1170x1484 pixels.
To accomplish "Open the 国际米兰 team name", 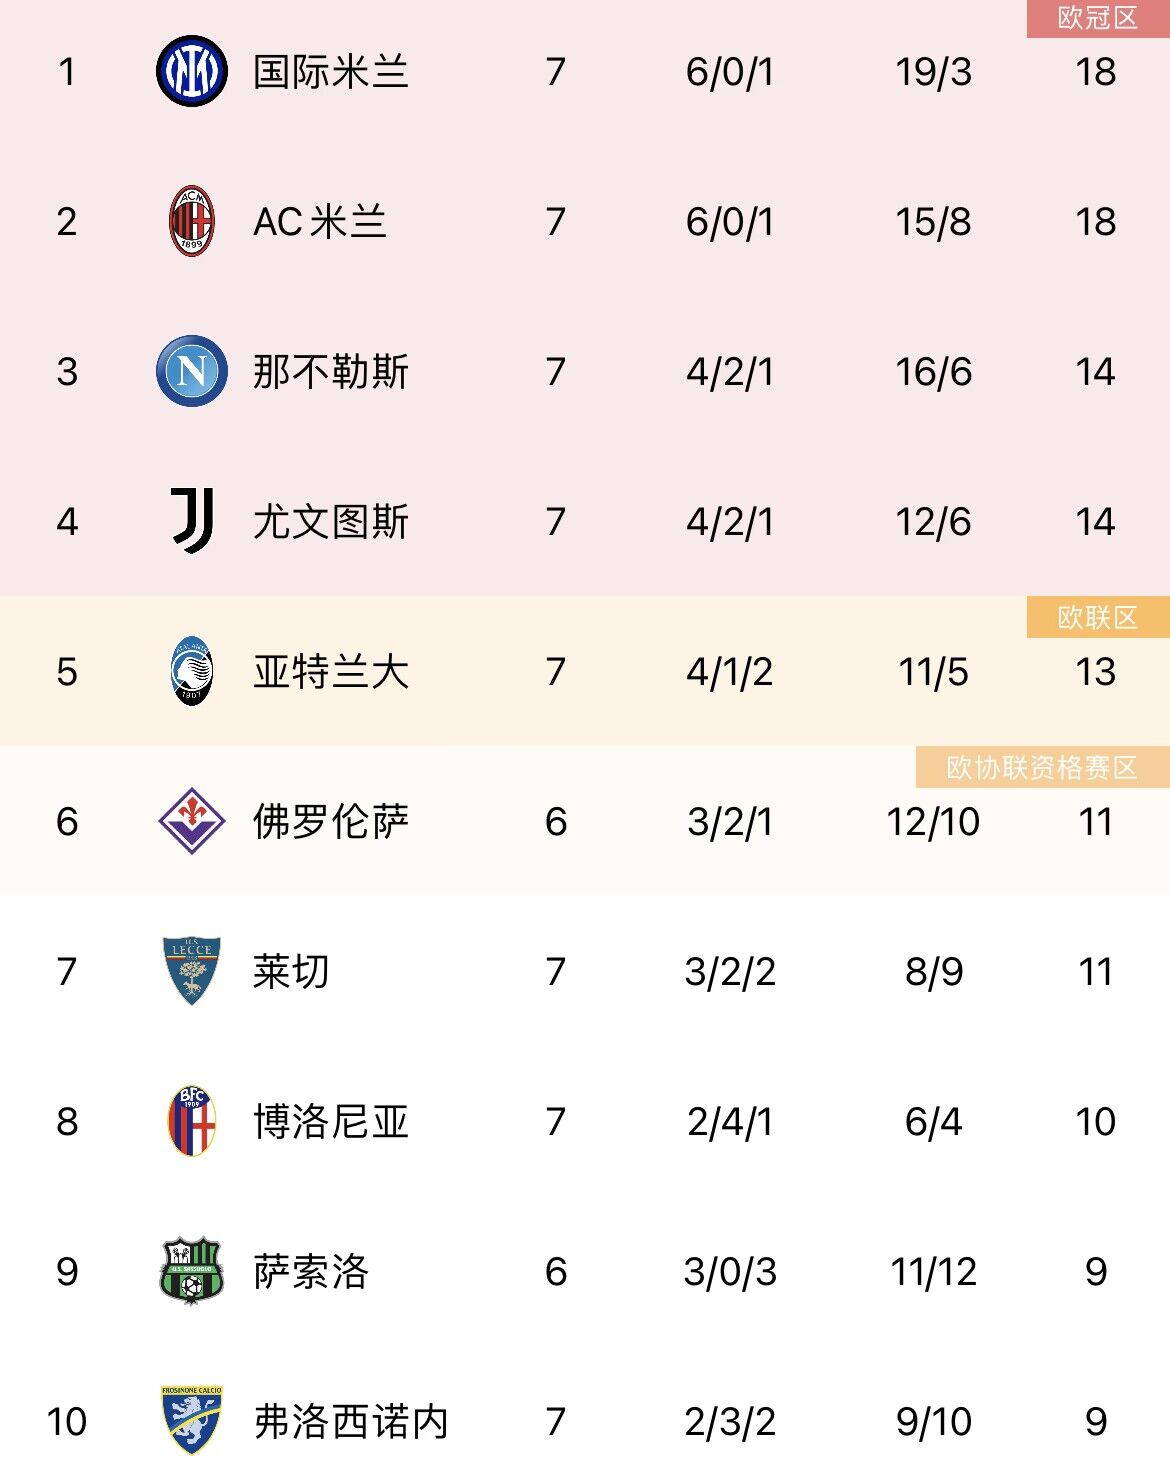I will pyautogui.click(x=330, y=72).
